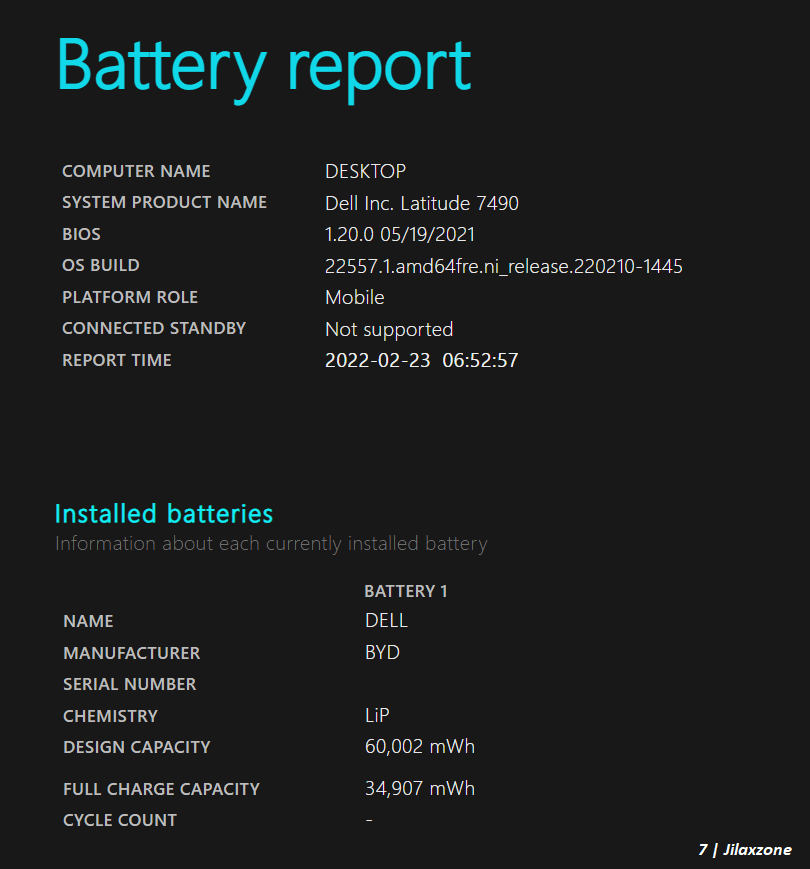Select the Not supported standby value
810x869 pixels.
(x=389, y=330)
